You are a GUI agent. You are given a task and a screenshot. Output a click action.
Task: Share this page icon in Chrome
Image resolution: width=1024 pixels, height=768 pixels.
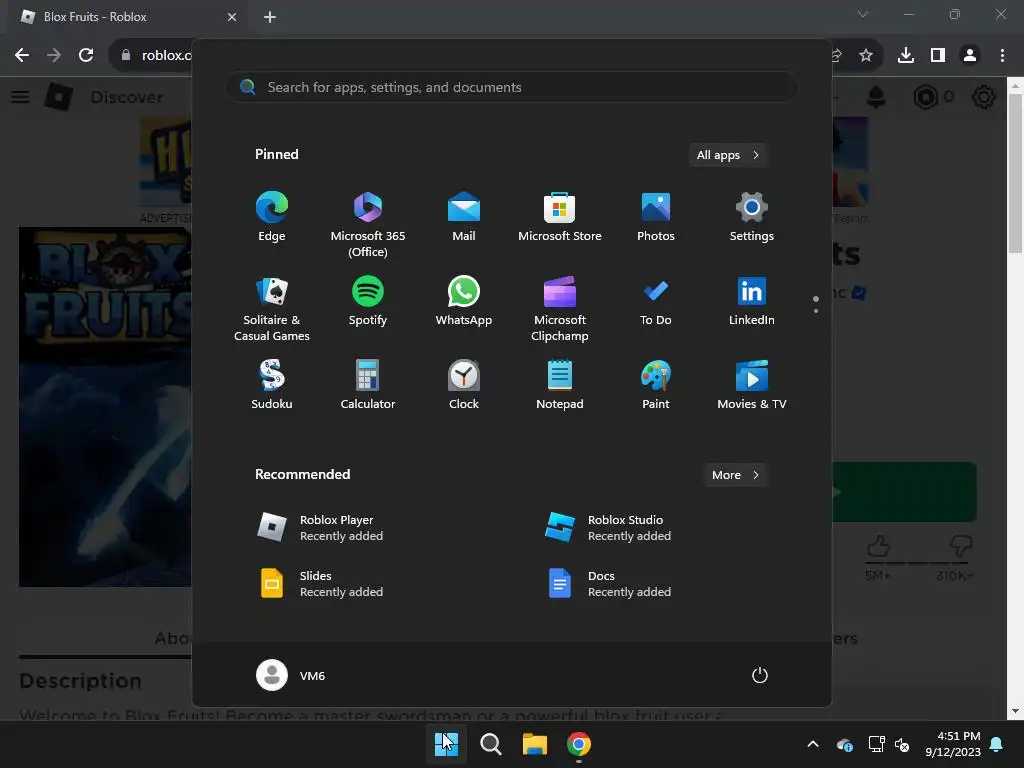click(837, 56)
